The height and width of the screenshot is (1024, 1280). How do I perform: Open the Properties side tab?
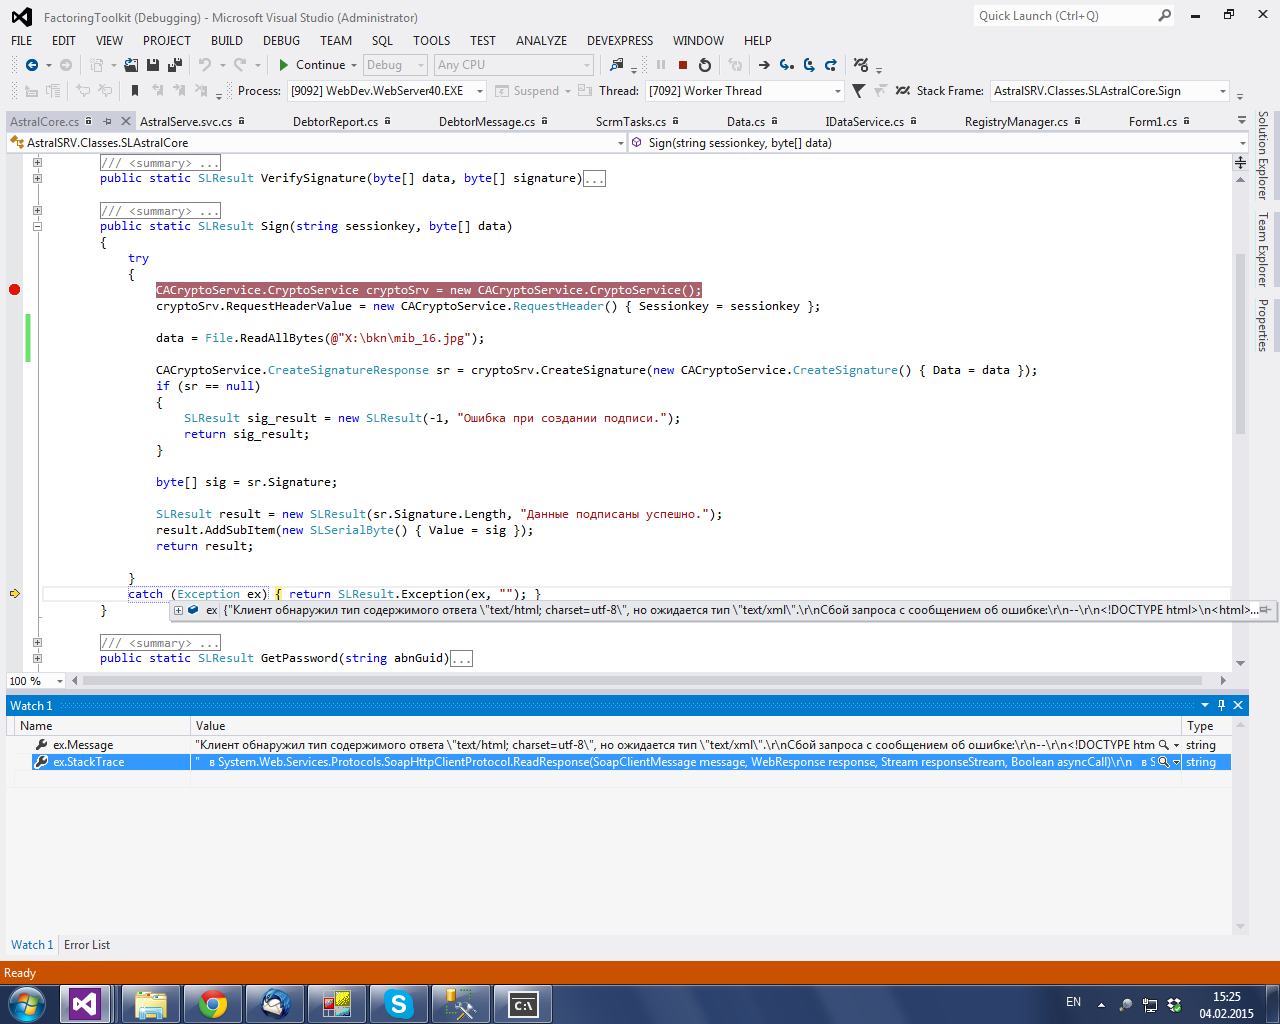coord(1263,325)
